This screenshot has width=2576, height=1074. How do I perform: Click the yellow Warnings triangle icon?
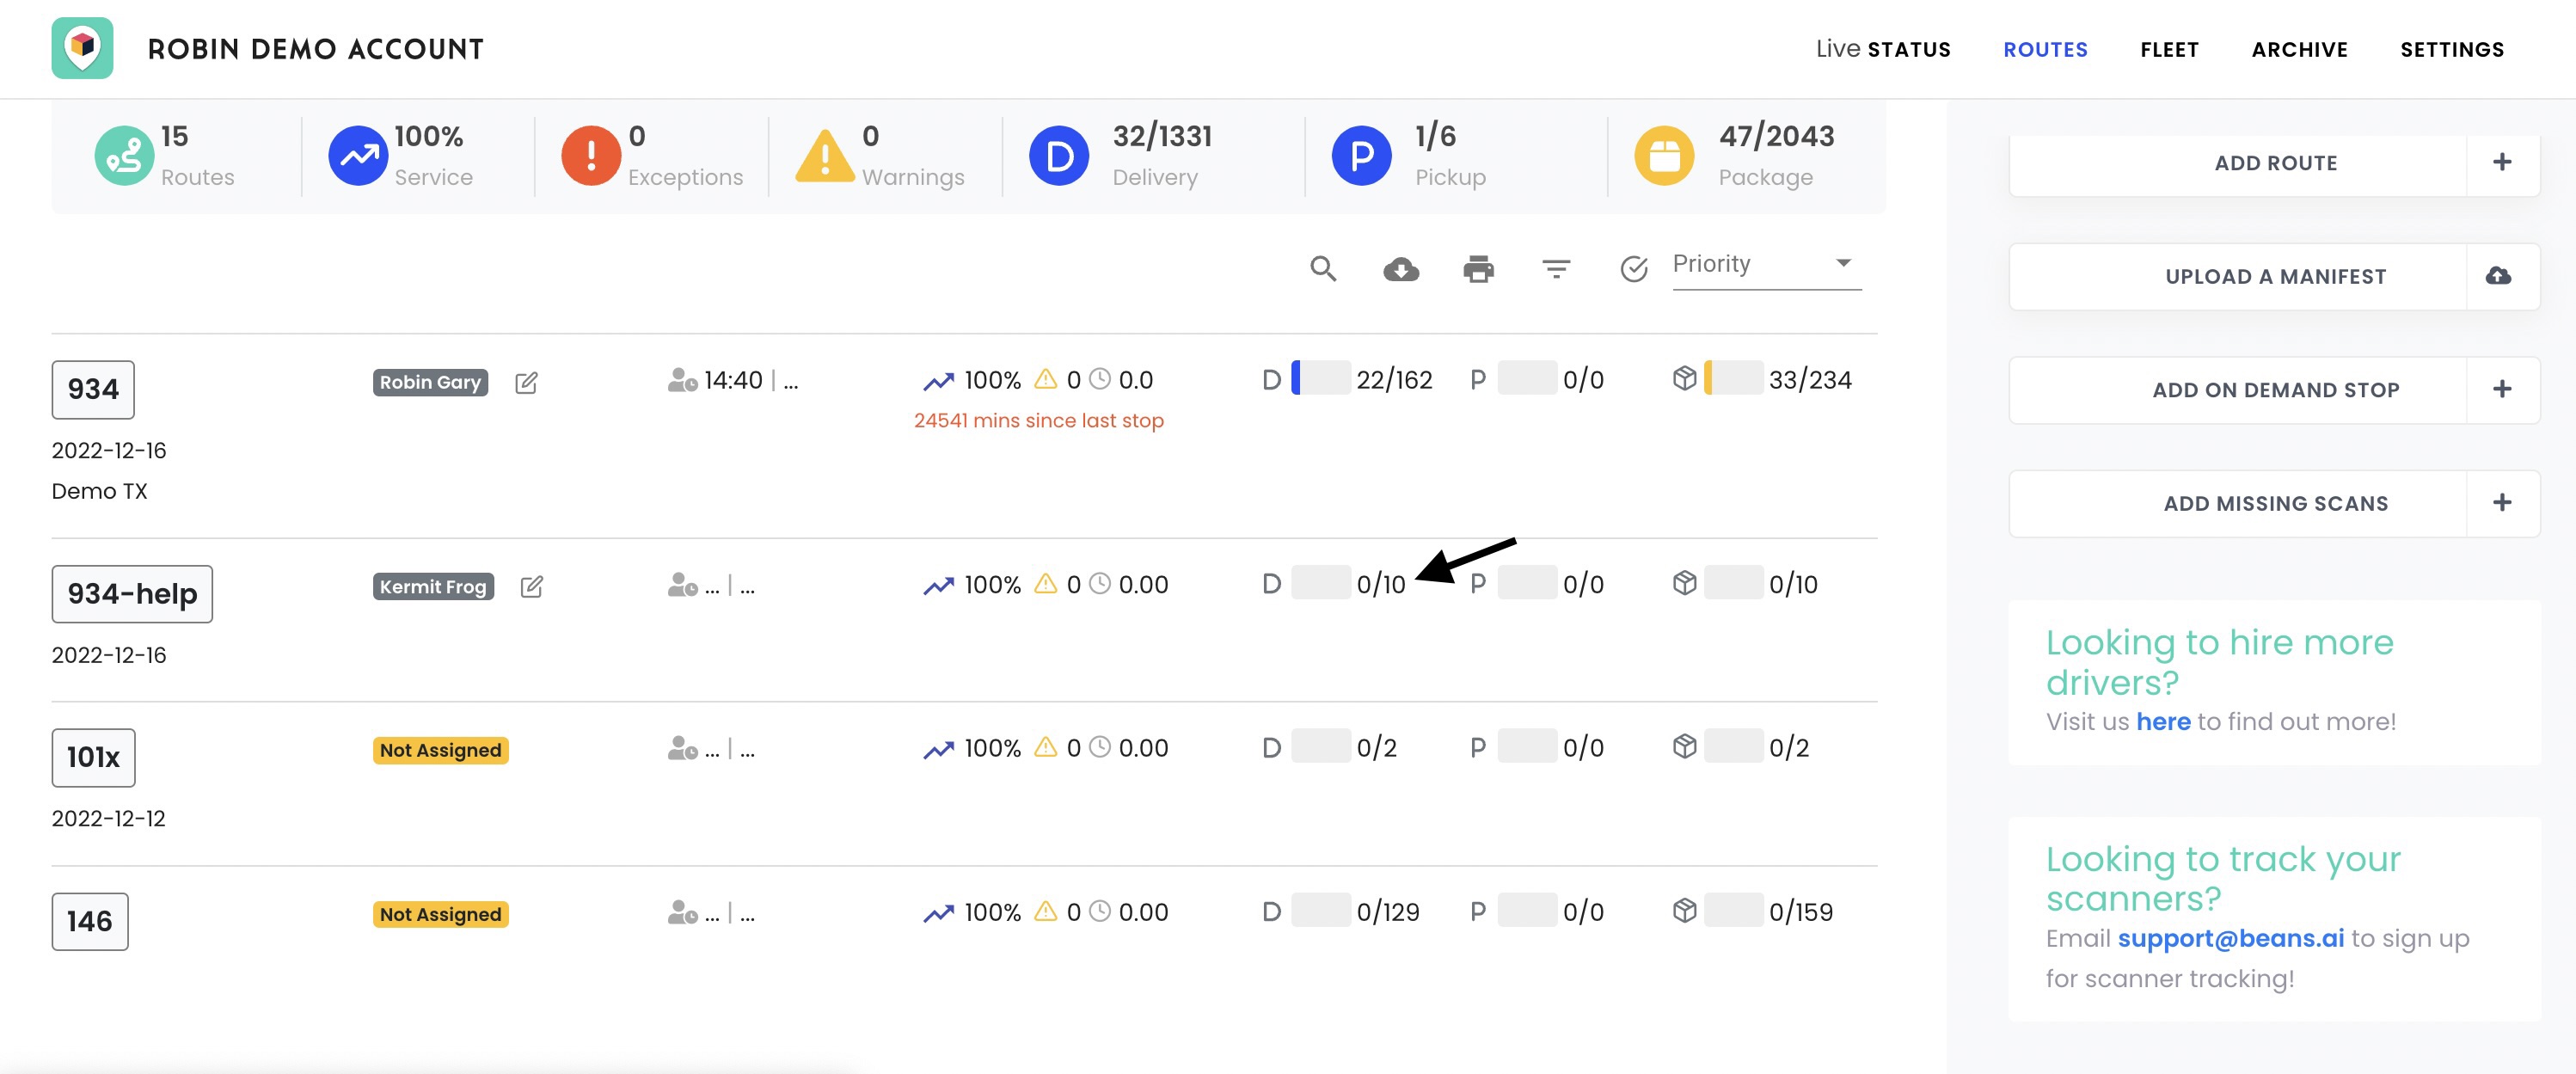[x=824, y=156]
